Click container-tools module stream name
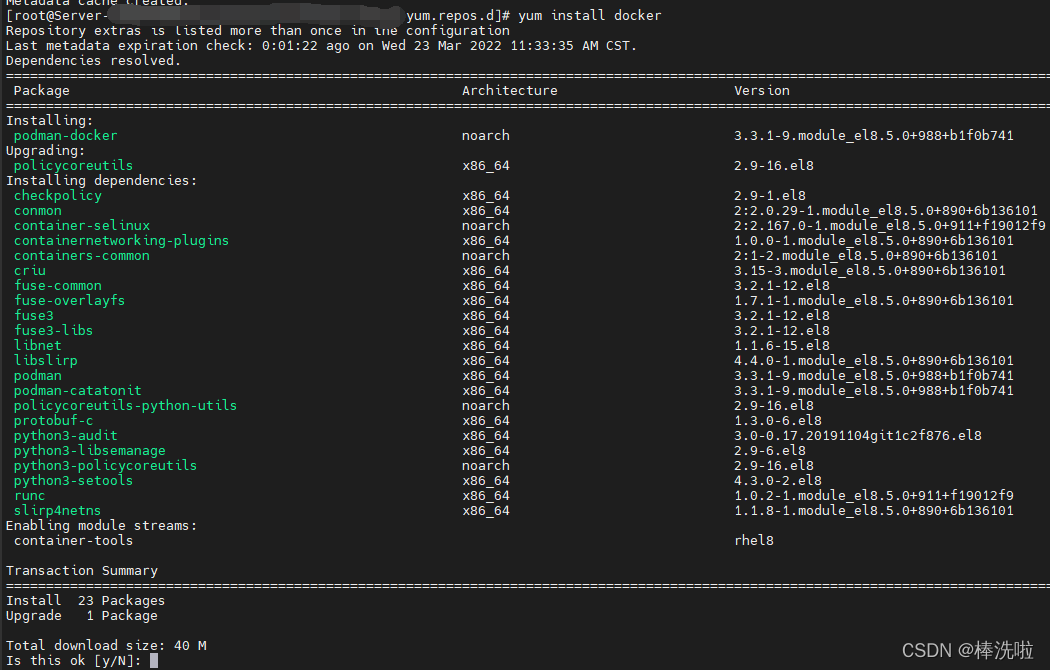The image size is (1050, 670). coord(73,540)
